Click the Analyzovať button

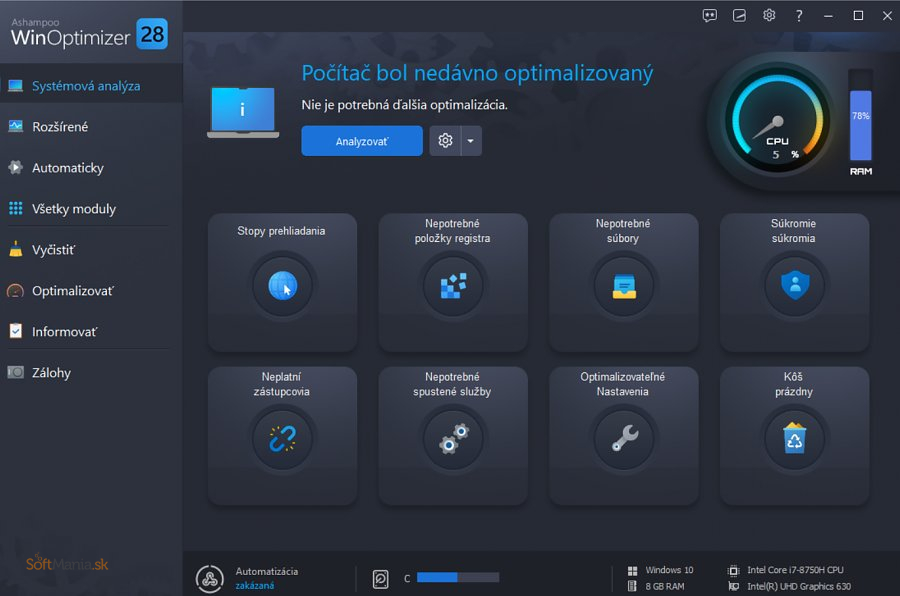click(x=362, y=141)
